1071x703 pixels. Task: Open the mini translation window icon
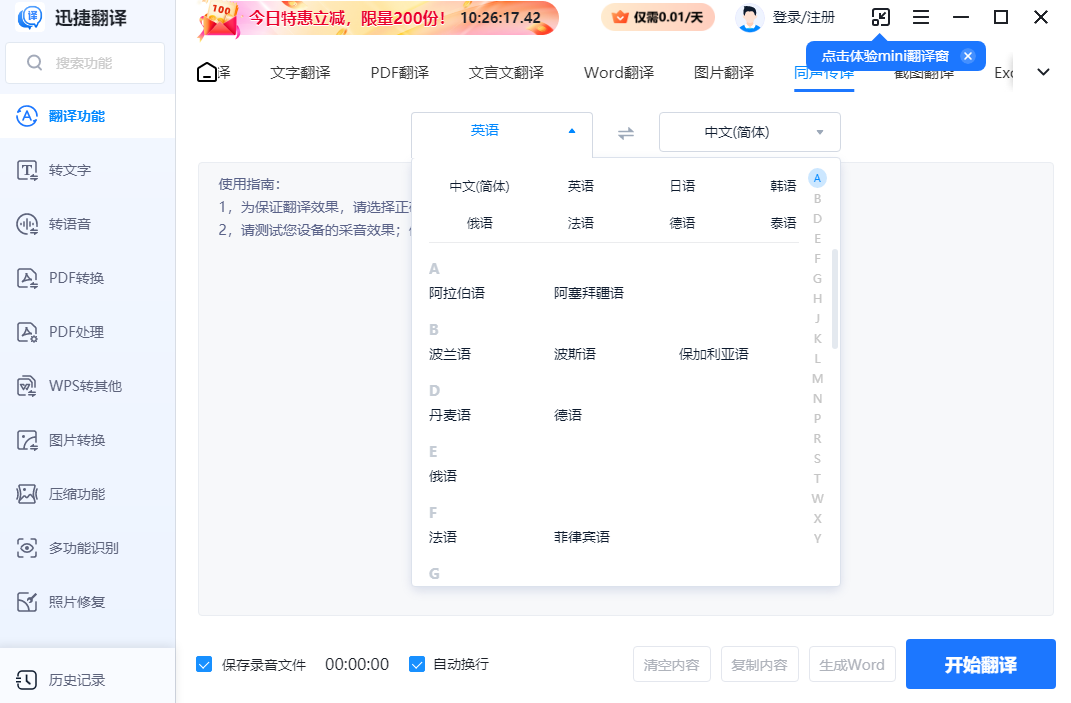tap(880, 17)
